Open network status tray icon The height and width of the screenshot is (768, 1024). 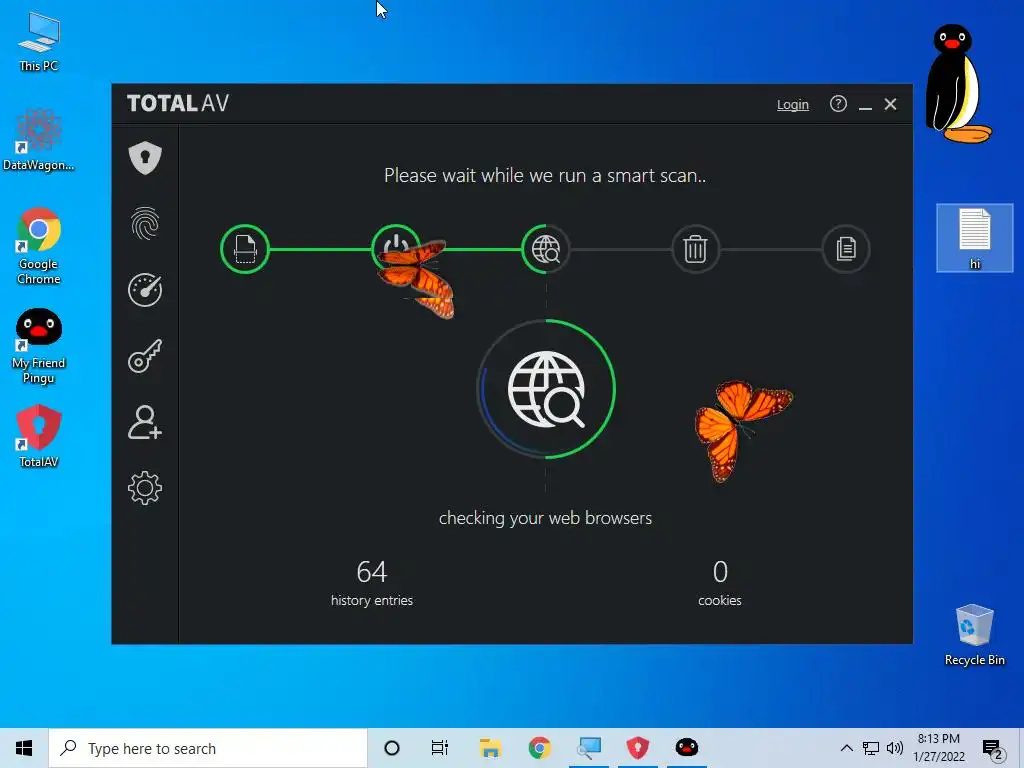(x=871, y=748)
